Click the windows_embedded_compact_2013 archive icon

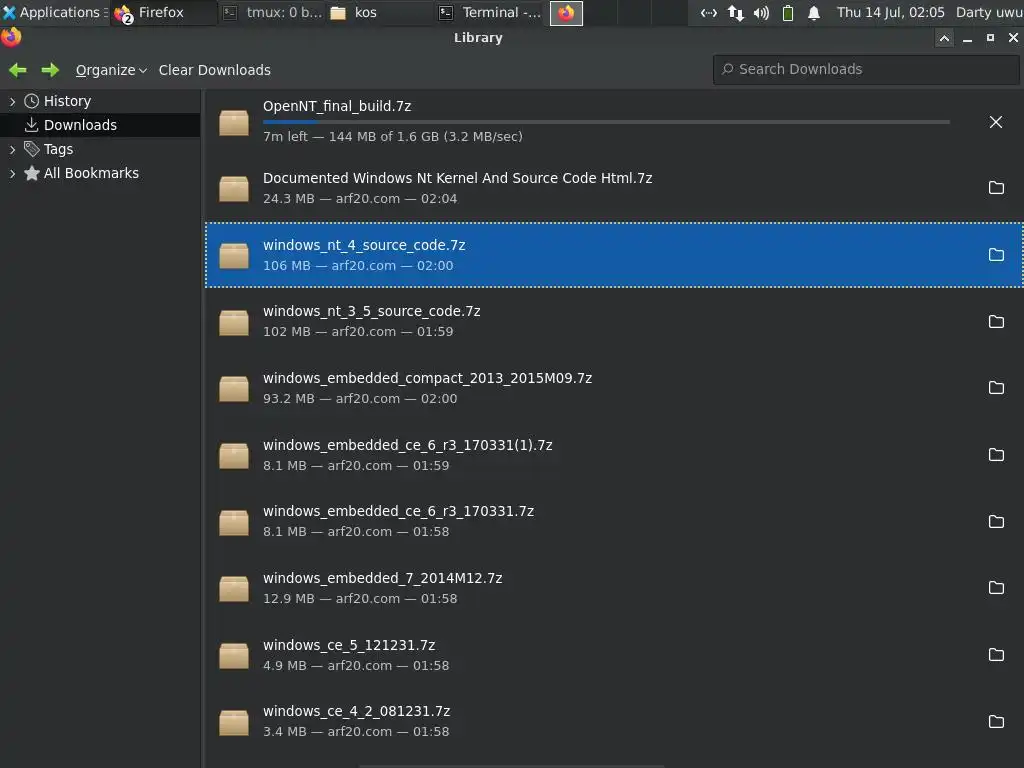pyautogui.click(x=234, y=389)
